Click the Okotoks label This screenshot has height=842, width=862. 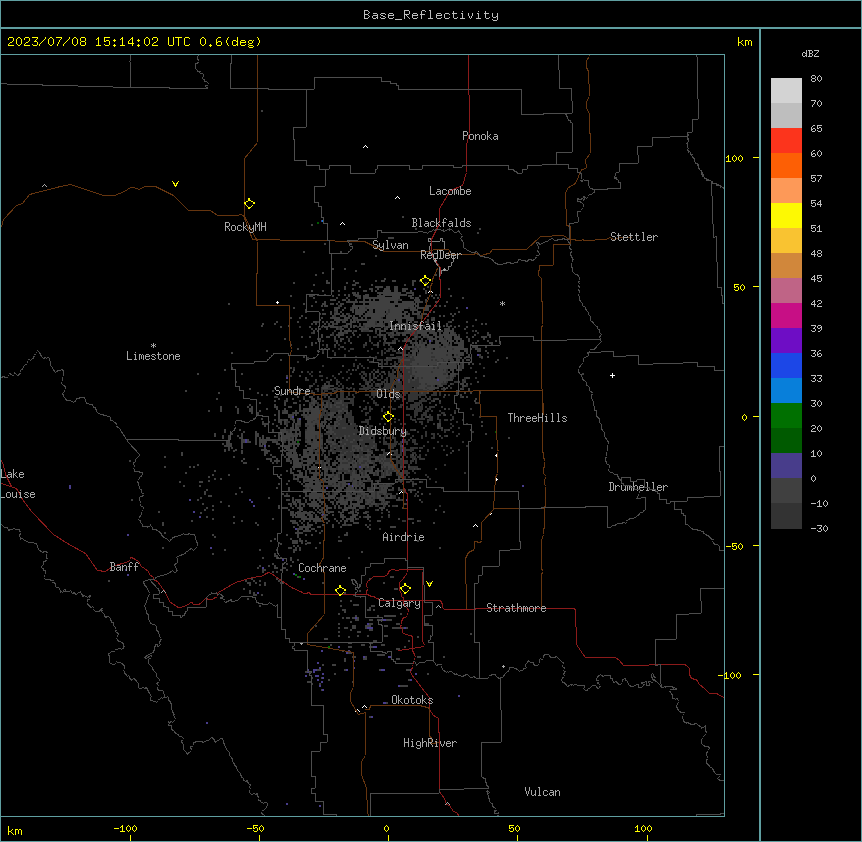[x=412, y=700]
